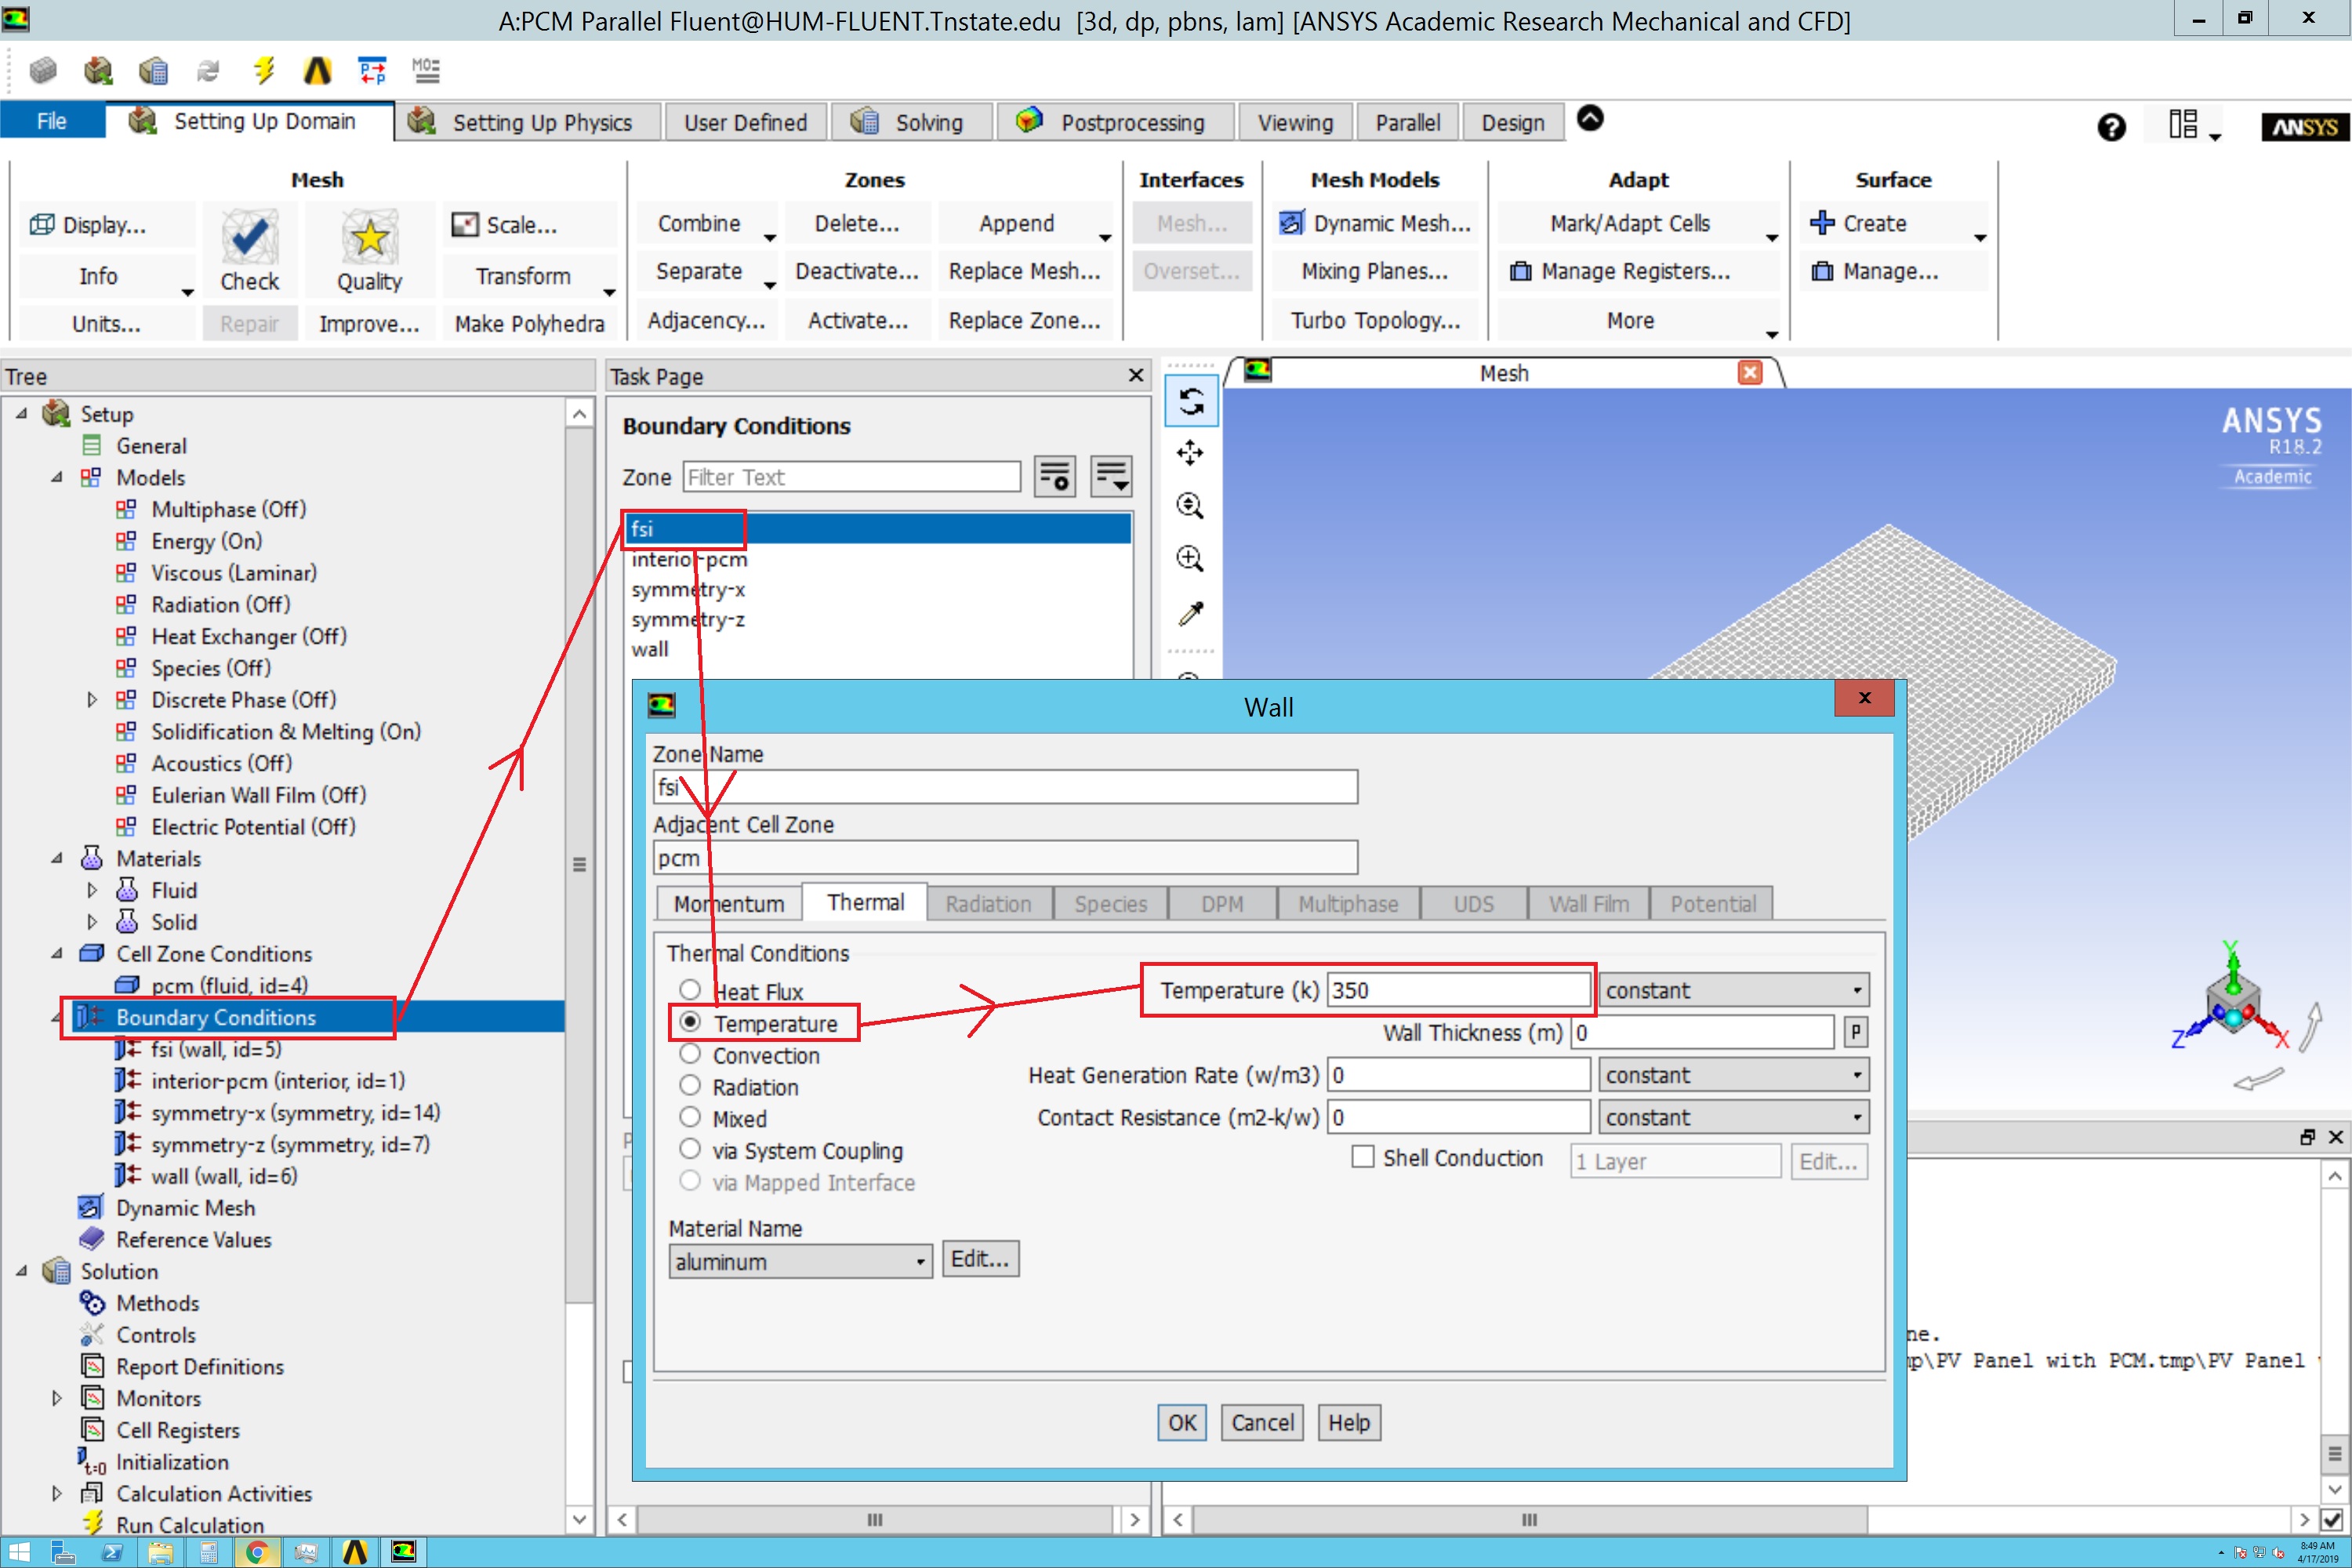Expand the Discrete Phase tree node

coord(92,700)
